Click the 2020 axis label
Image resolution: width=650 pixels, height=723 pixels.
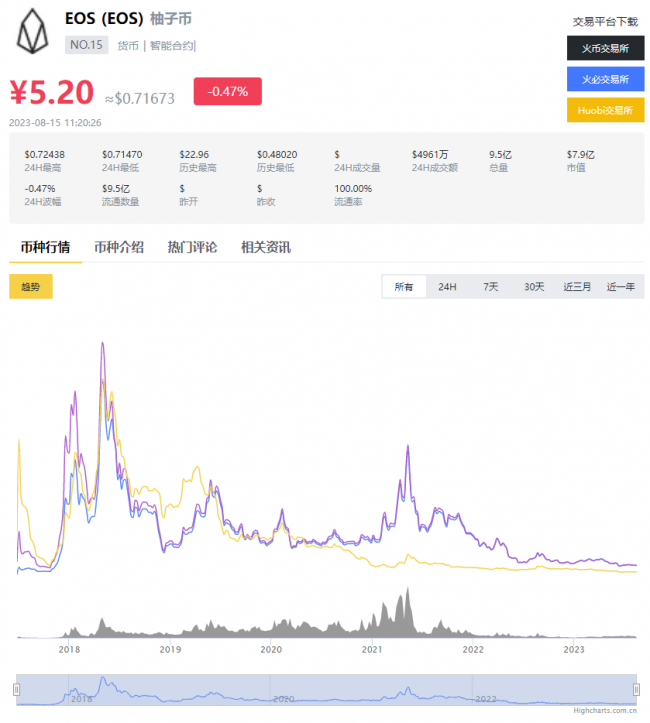[271, 649]
